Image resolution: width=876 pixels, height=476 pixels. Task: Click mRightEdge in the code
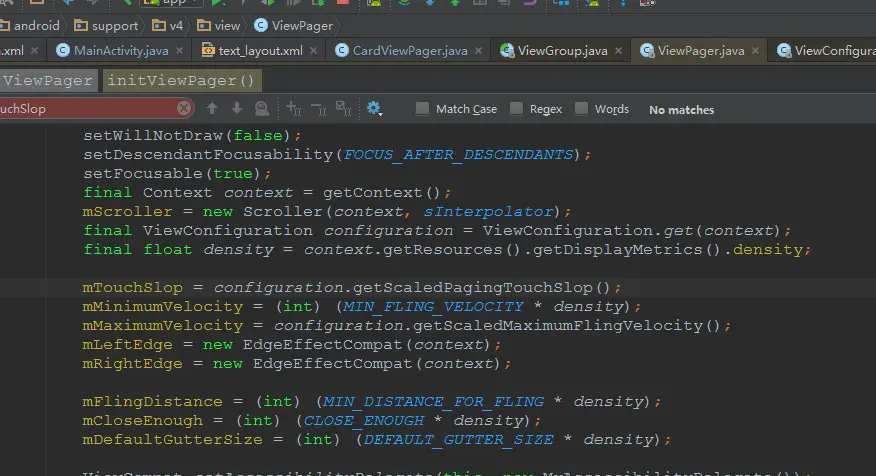point(132,364)
